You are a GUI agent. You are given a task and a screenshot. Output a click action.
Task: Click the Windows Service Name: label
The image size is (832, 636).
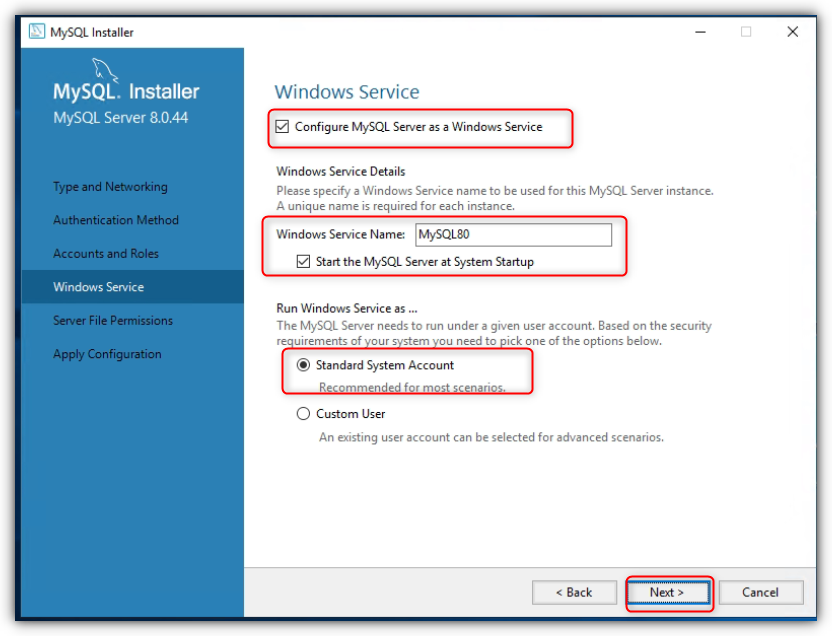click(x=341, y=234)
